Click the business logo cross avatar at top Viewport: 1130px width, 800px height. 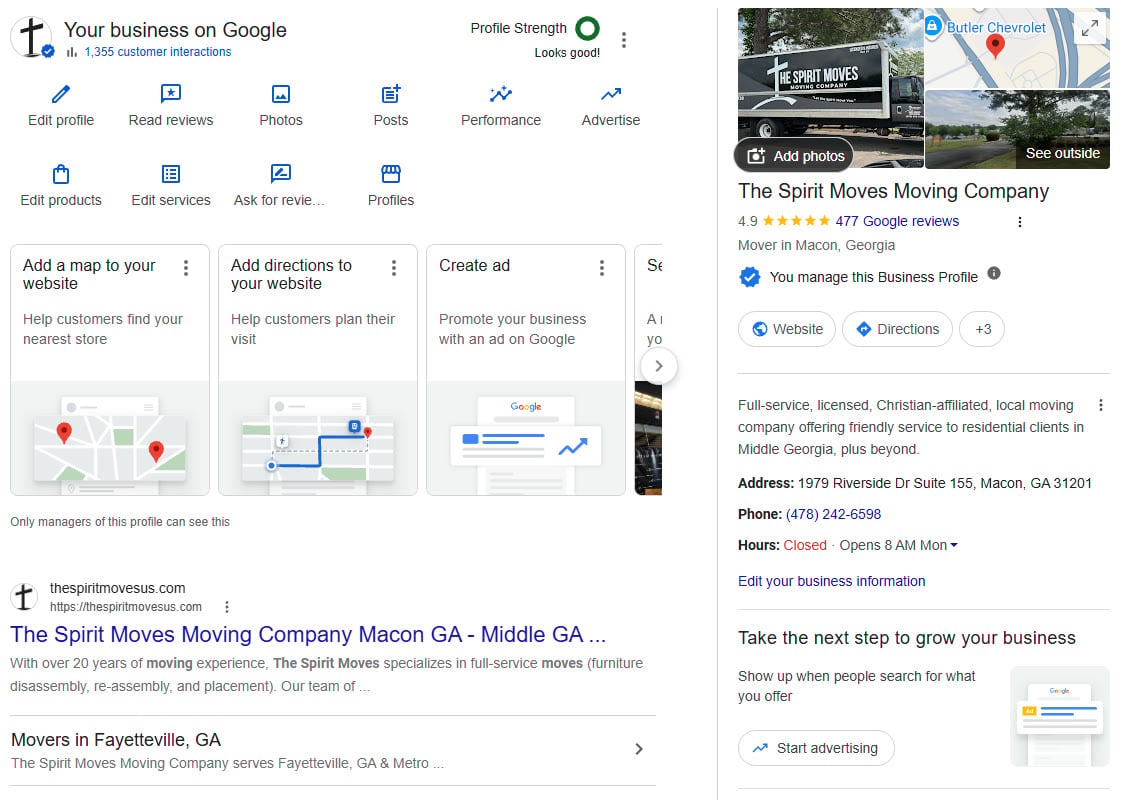[31, 36]
